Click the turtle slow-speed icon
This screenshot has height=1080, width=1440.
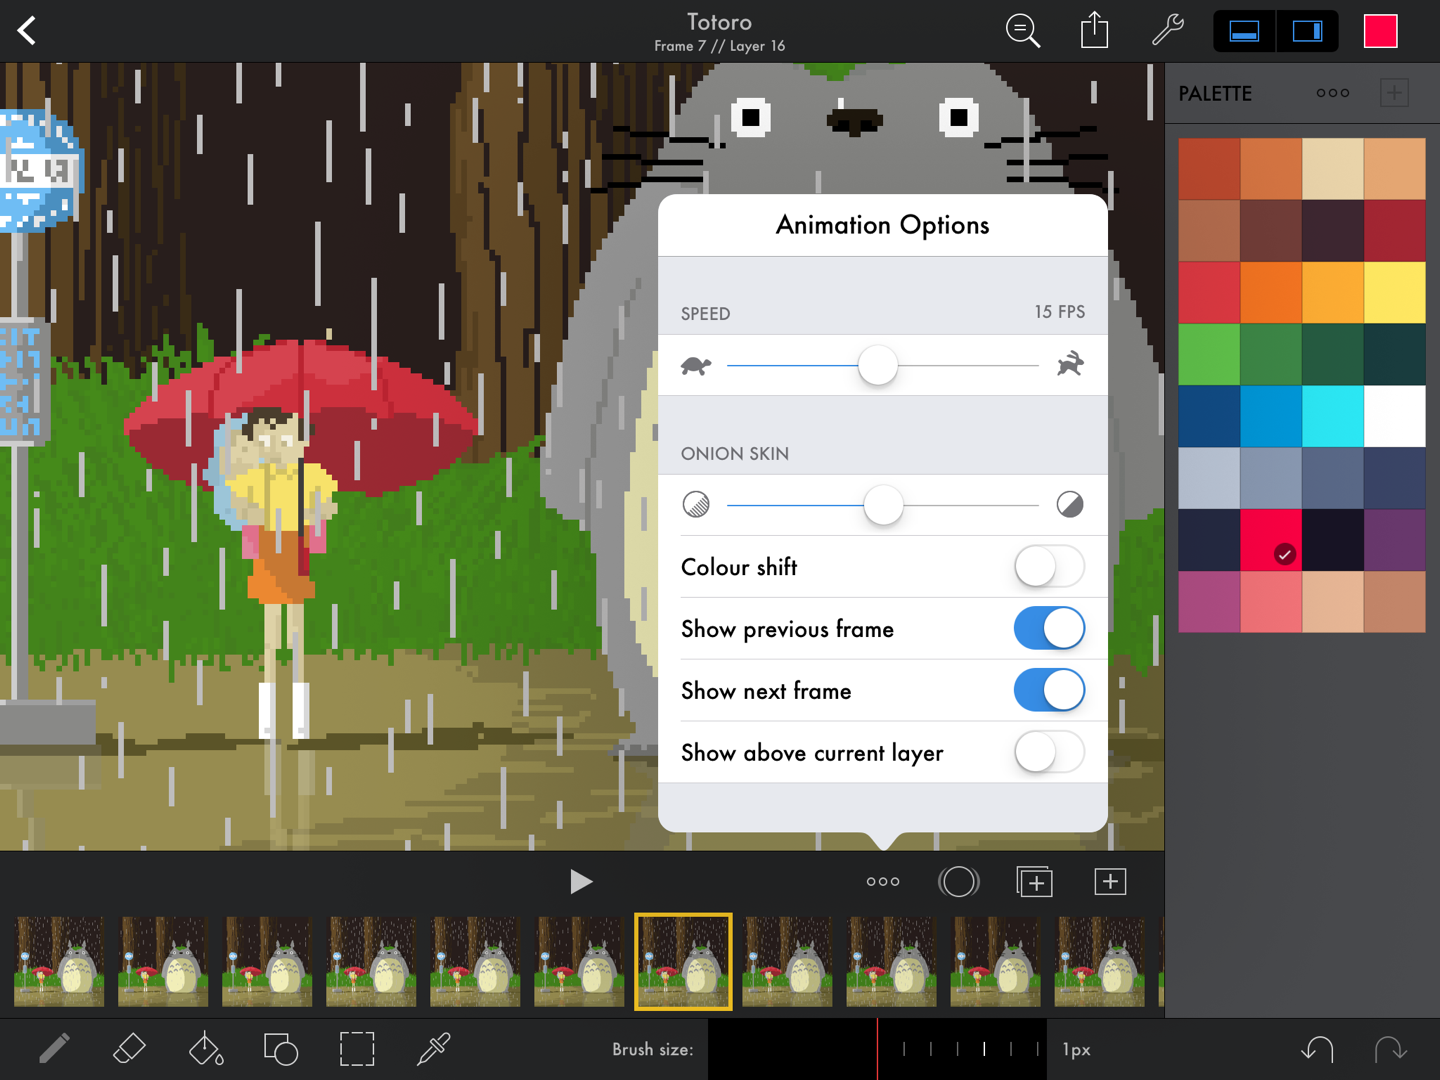pyautogui.click(x=696, y=365)
